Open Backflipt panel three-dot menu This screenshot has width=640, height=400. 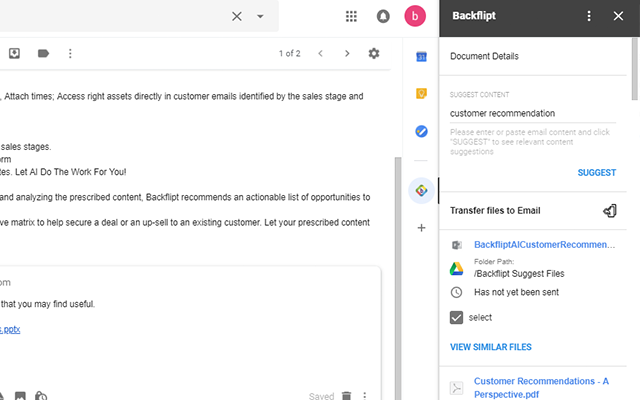589,16
